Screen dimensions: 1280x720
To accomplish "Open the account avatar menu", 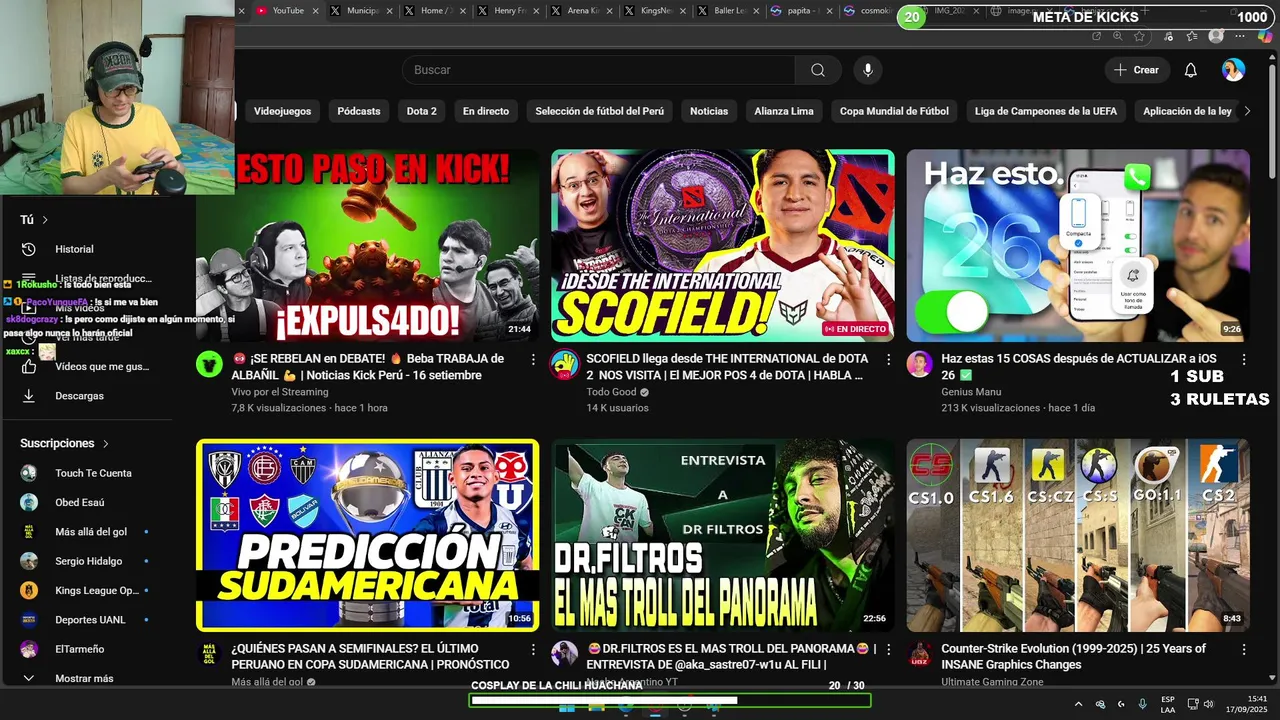I will click(x=1233, y=70).
